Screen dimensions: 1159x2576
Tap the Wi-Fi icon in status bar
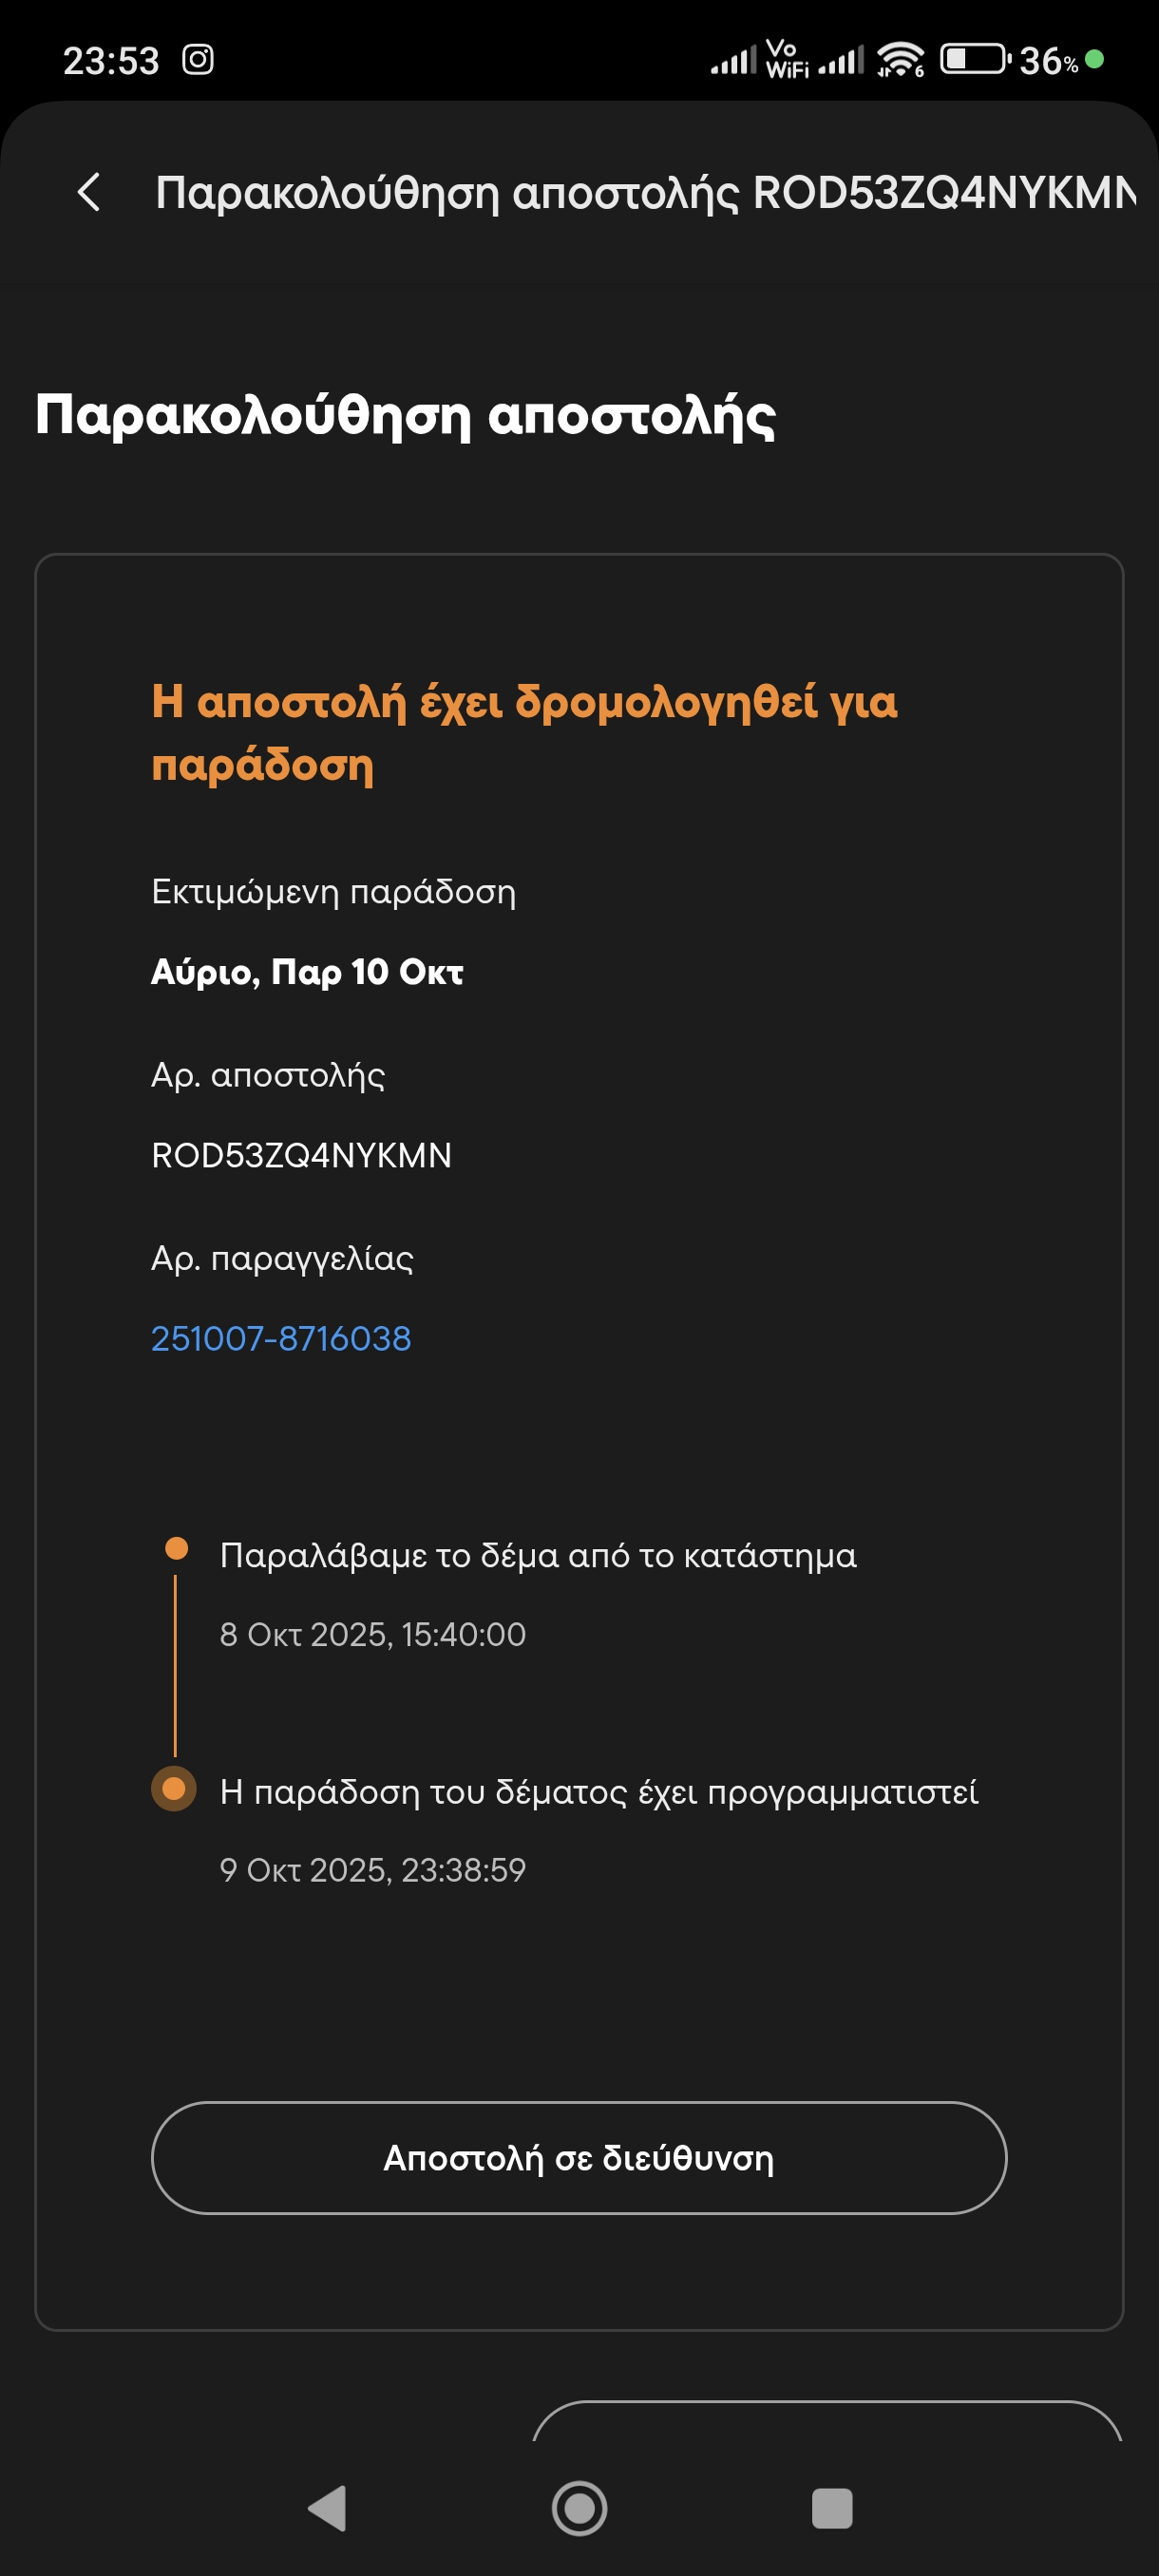900,60
